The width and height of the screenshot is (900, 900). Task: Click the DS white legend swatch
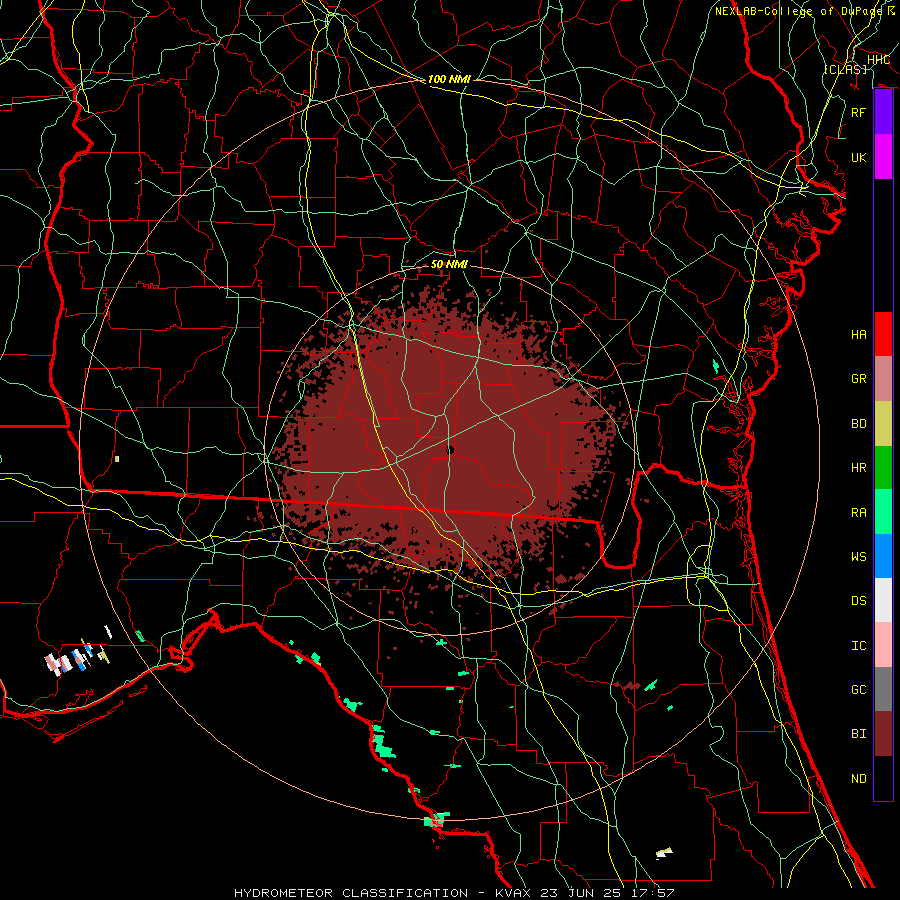pyautogui.click(x=883, y=600)
